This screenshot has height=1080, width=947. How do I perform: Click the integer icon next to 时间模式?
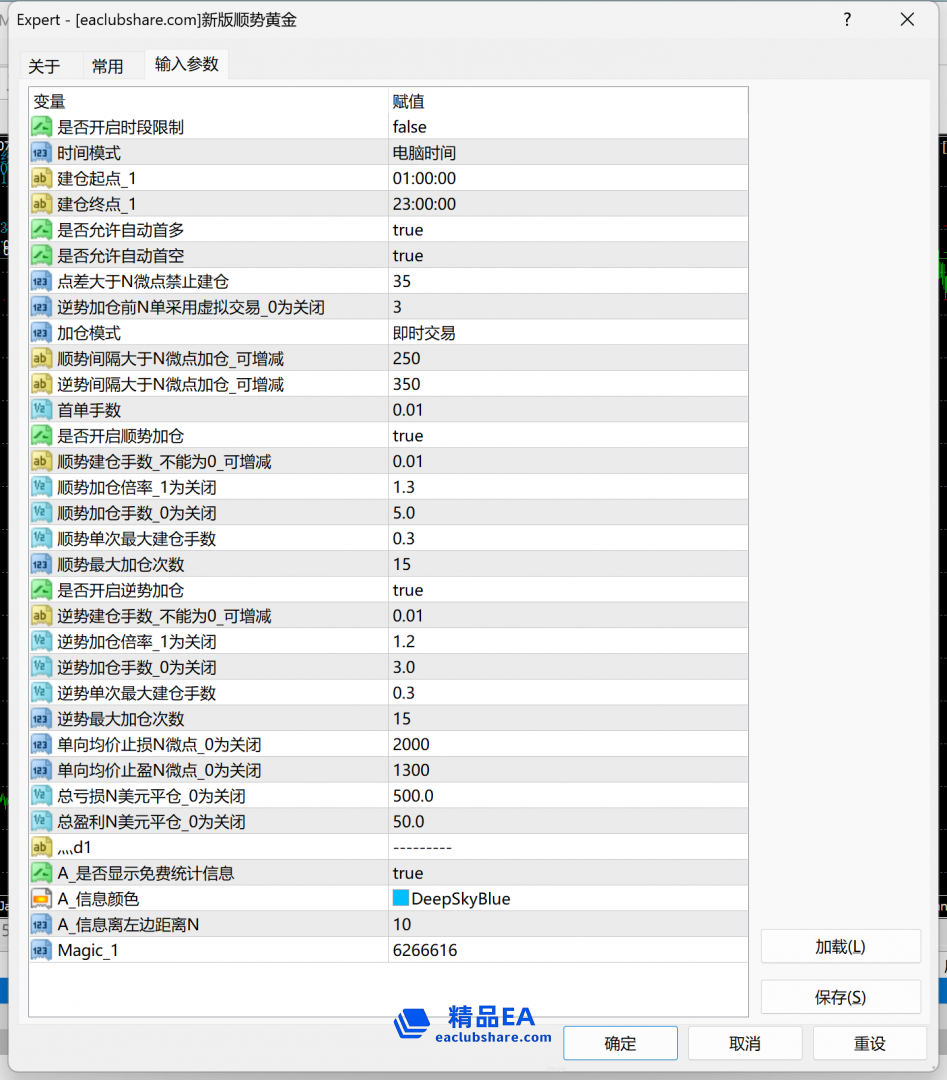pos(41,153)
